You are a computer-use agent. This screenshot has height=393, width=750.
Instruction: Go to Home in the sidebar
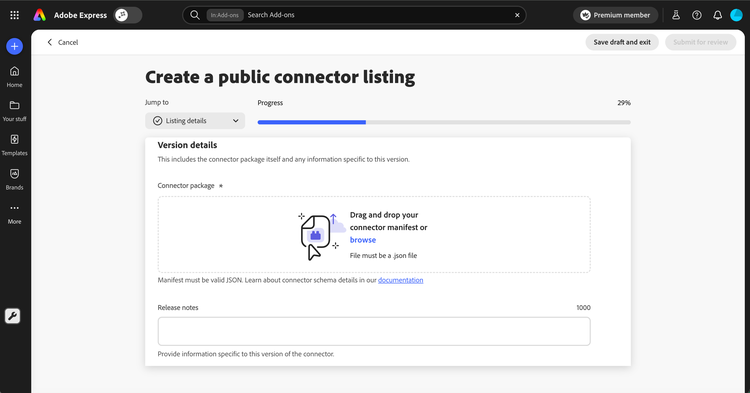pos(14,77)
